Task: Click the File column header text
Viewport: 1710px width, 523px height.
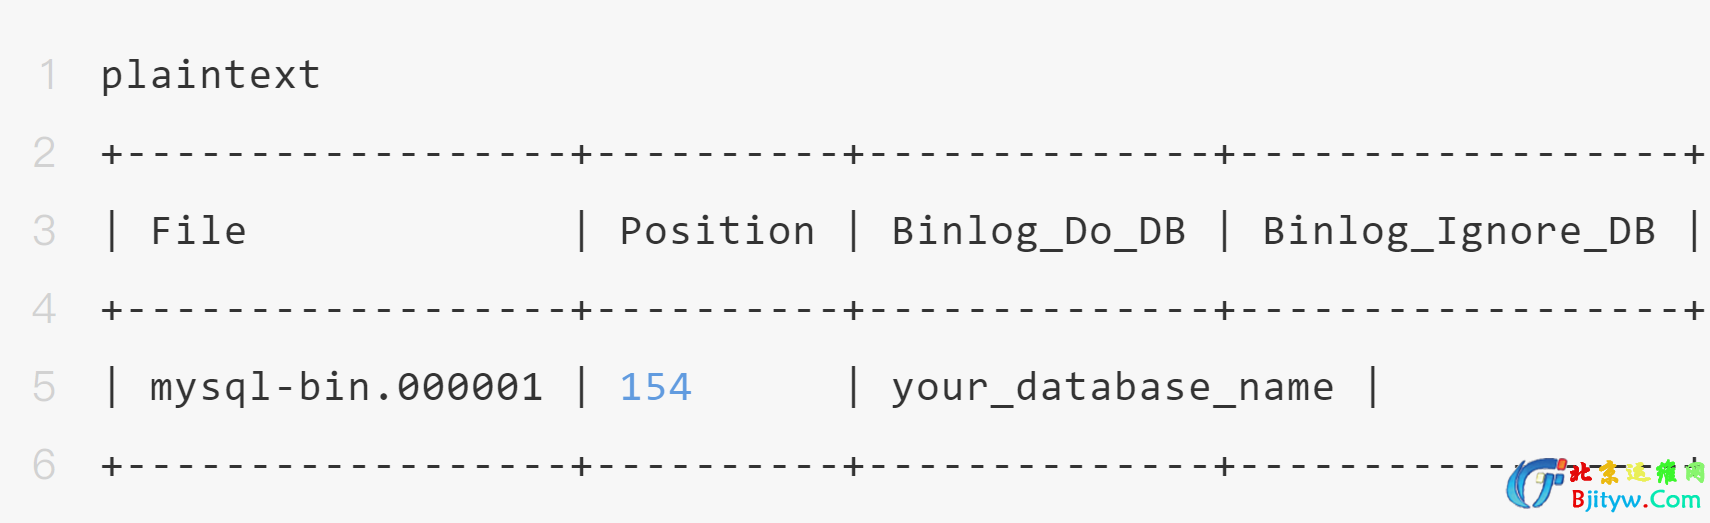Action: (198, 231)
